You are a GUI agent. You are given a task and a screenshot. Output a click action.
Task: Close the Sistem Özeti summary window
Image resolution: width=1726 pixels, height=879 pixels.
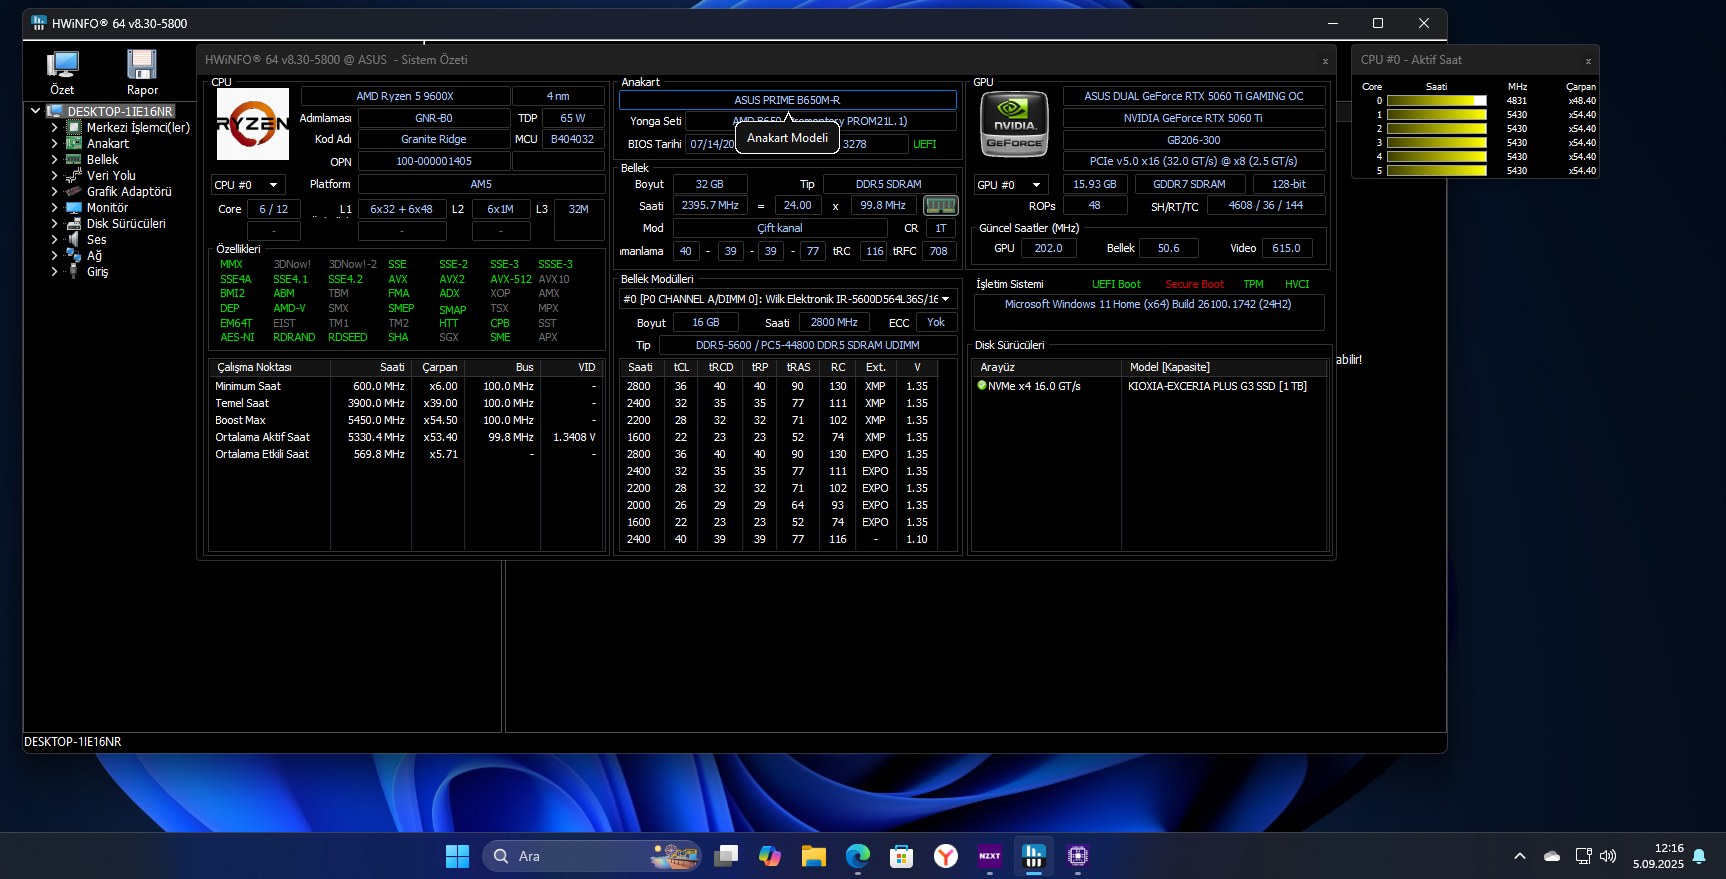coord(1325,61)
